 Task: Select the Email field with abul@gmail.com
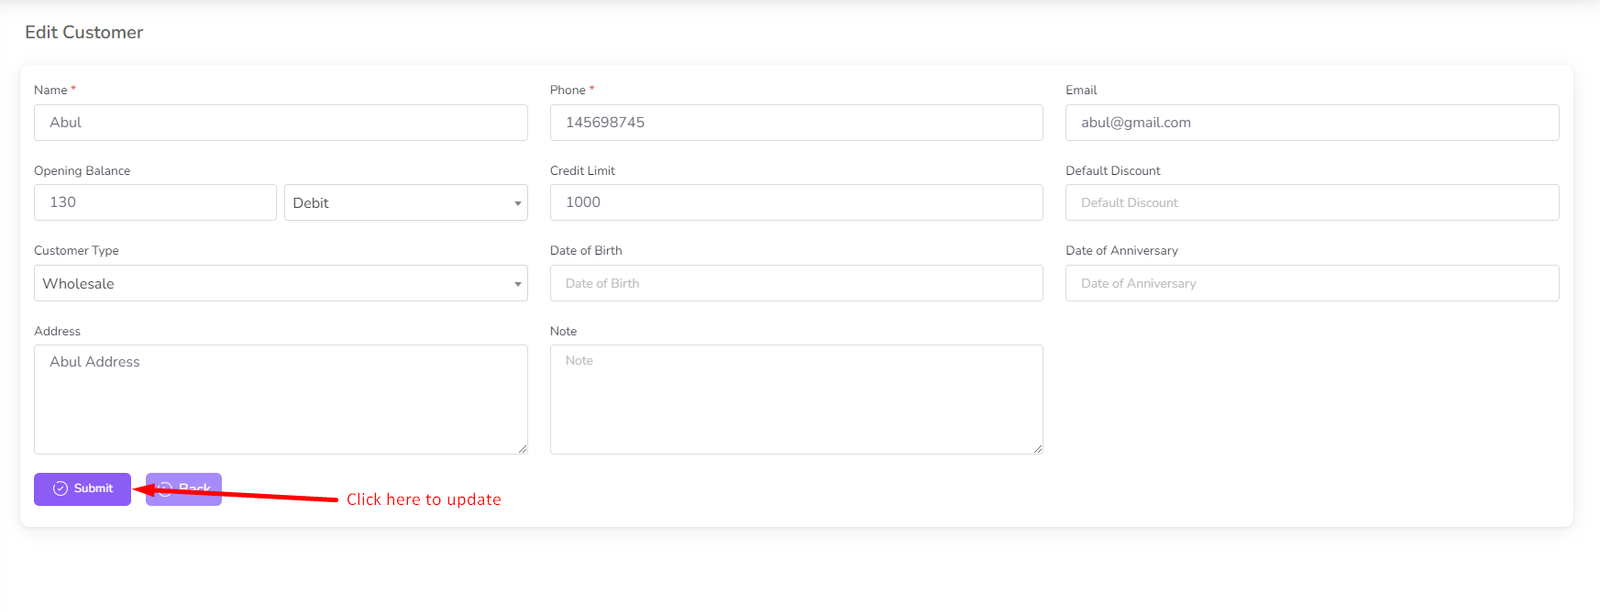click(x=1311, y=123)
